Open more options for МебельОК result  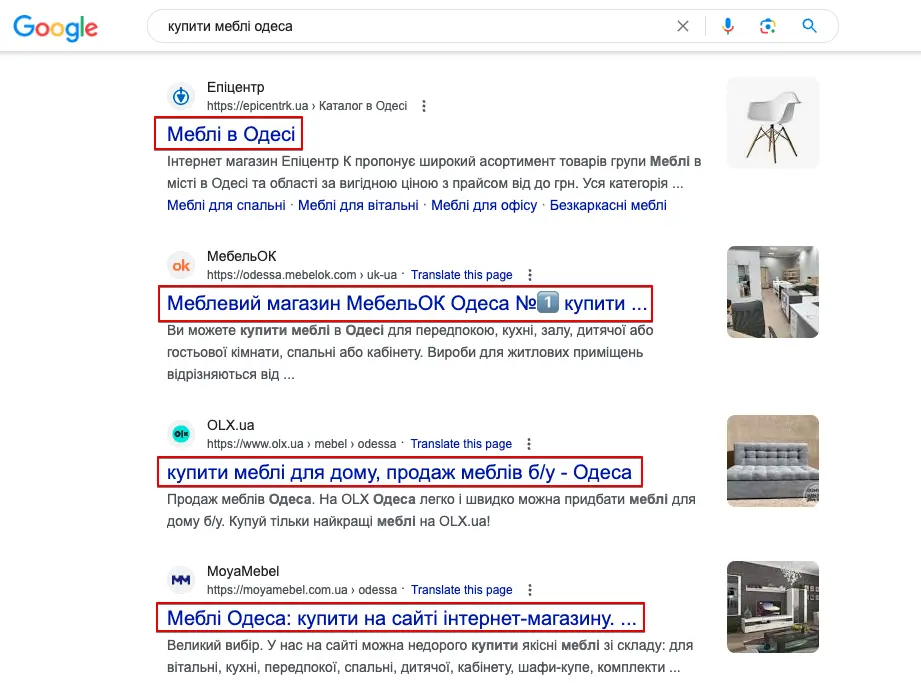529,275
